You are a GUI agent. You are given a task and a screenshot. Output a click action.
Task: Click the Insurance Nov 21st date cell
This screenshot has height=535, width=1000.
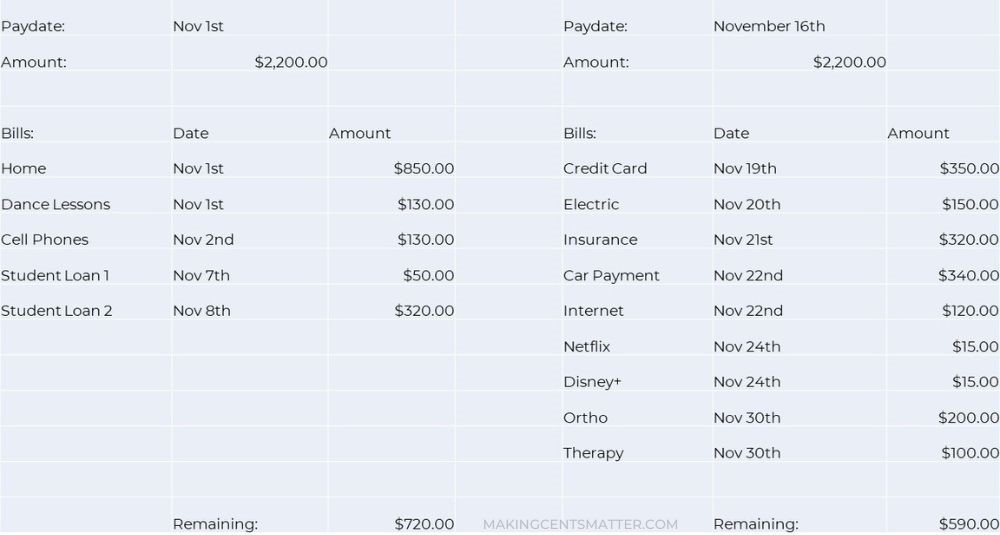(x=798, y=240)
